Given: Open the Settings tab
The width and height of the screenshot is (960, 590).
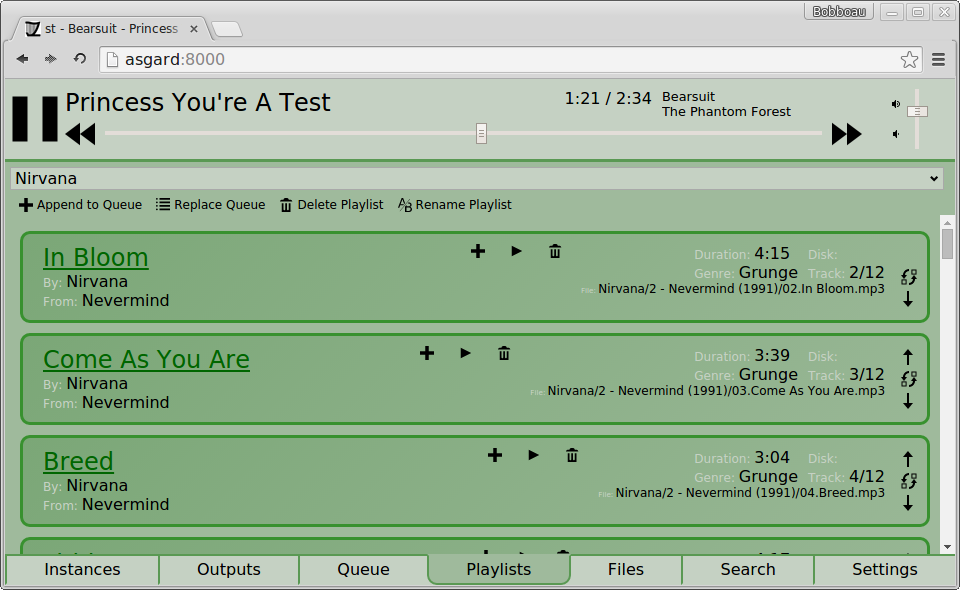Looking at the screenshot, I should (x=885, y=570).
